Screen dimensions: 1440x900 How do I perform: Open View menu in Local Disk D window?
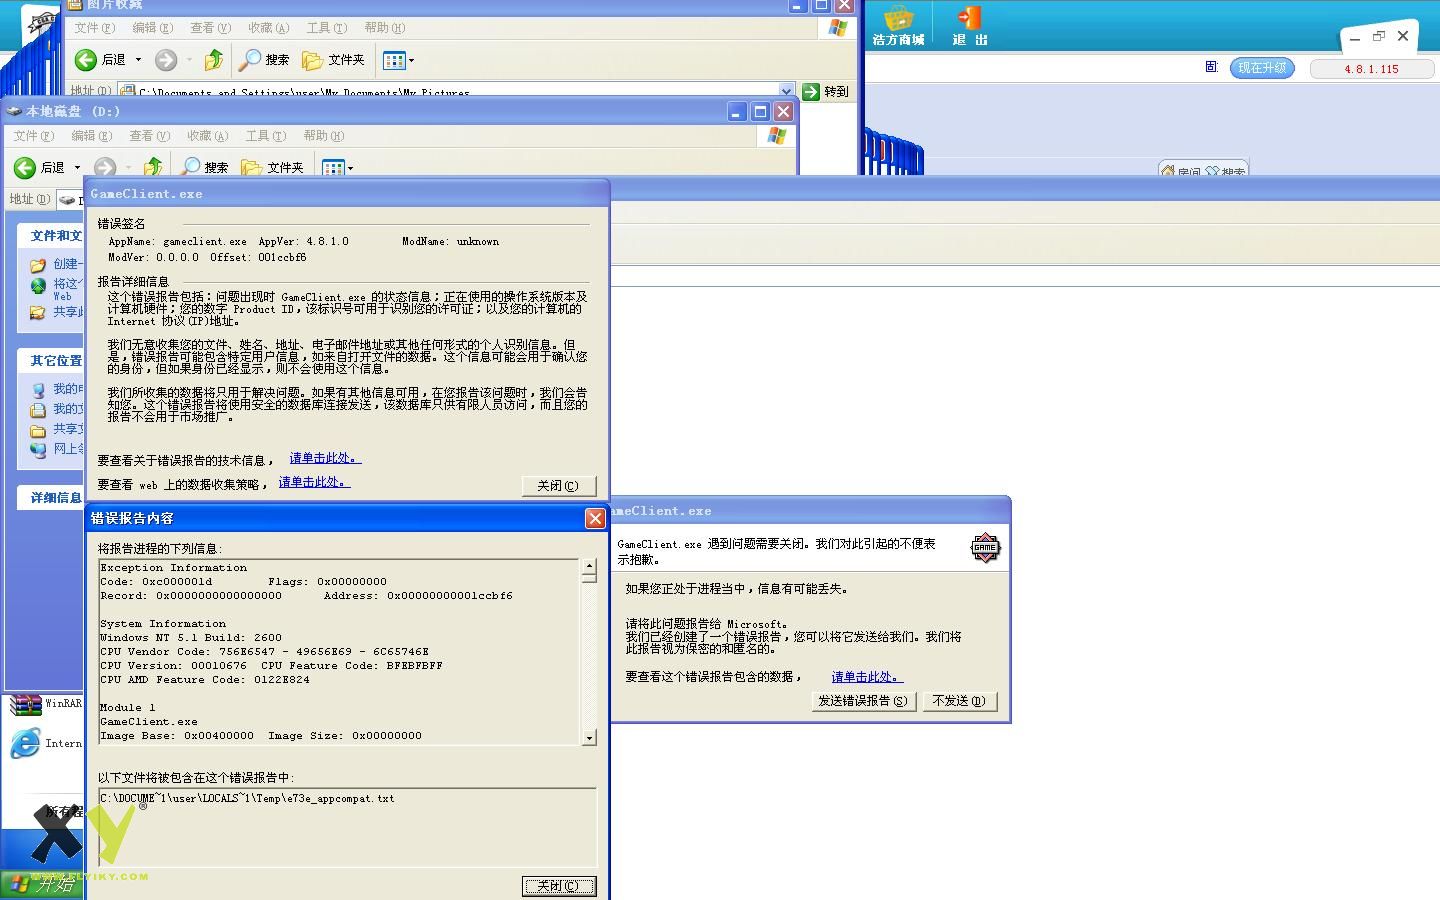point(149,136)
